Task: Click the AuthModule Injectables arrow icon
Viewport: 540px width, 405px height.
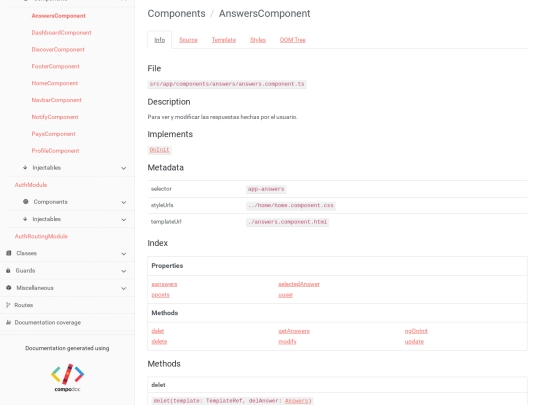Action: [25, 219]
